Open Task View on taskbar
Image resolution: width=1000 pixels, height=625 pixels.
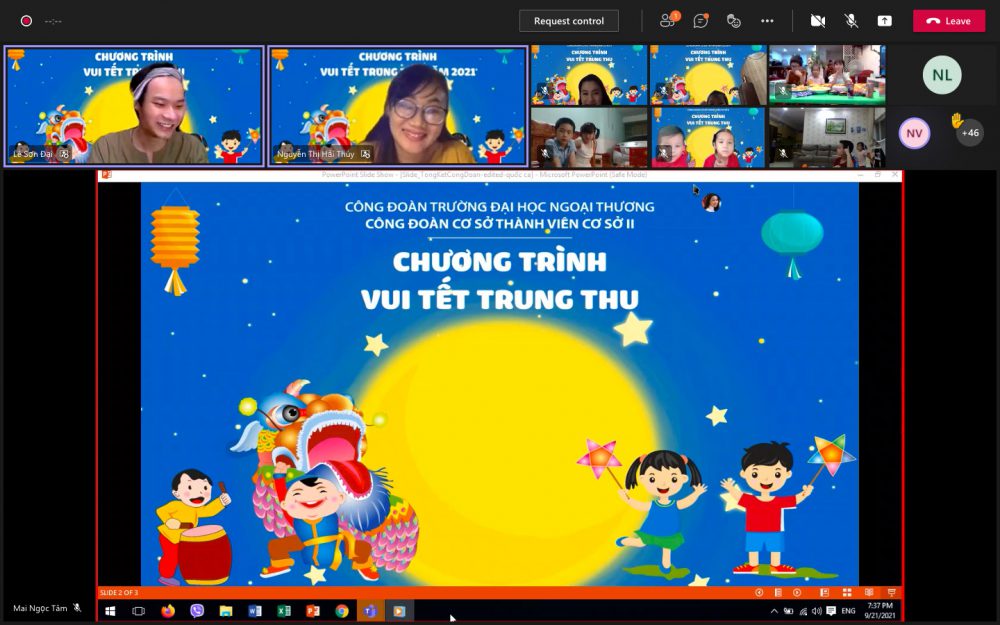(x=138, y=611)
